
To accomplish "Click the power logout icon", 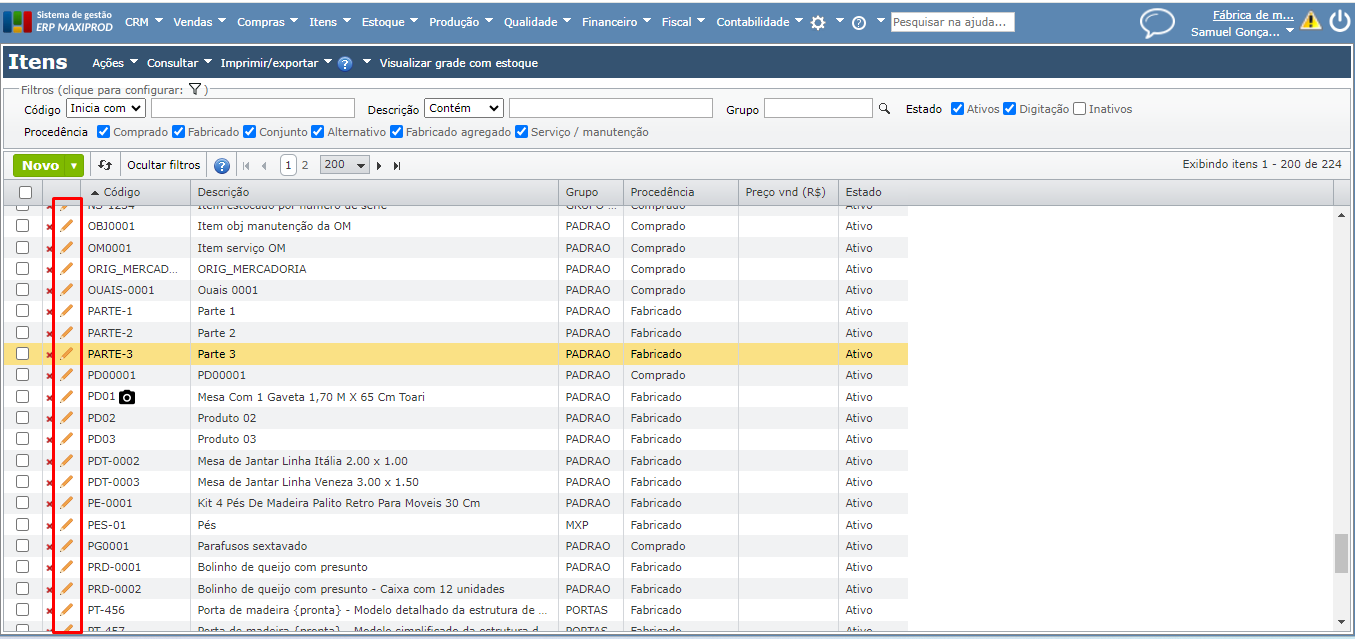I will click(x=1339, y=21).
